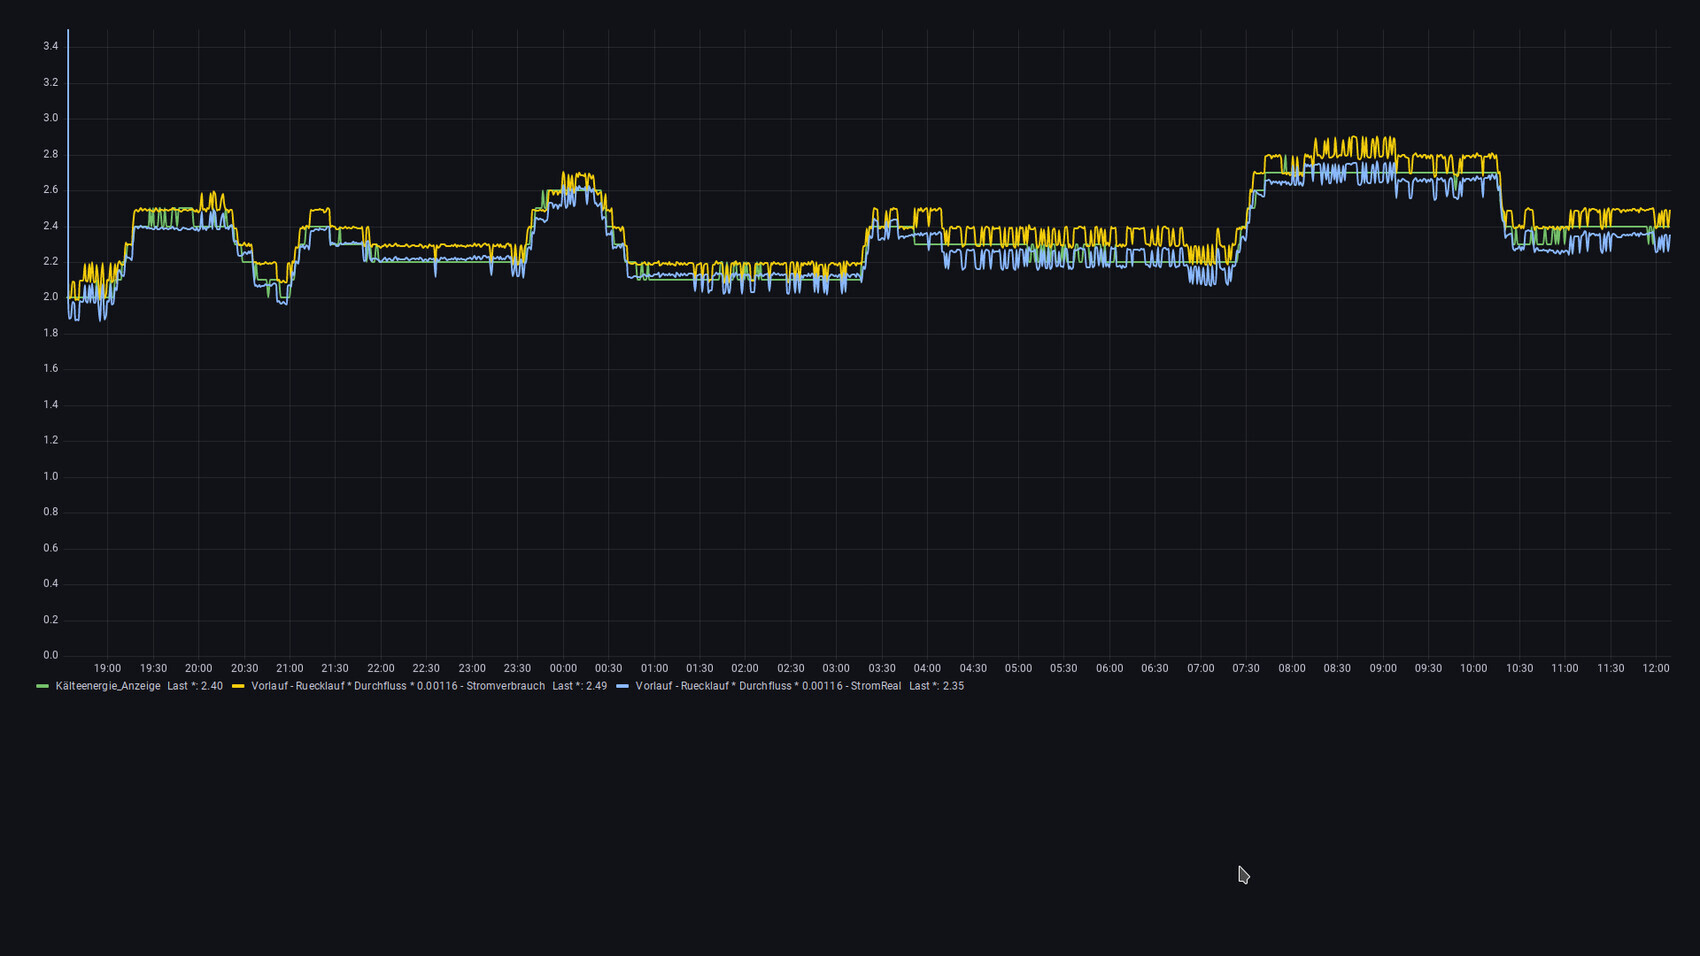This screenshot has width=1700, height=956.
Task: Click the 12:00 time axis label
Action: point(1656,668)
